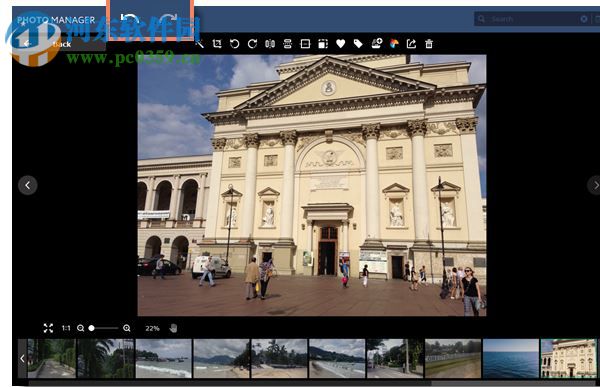This screenshot has width=600, height=387.
Task: Click the Undo arrow icon
Action: [x=130, y=18]
